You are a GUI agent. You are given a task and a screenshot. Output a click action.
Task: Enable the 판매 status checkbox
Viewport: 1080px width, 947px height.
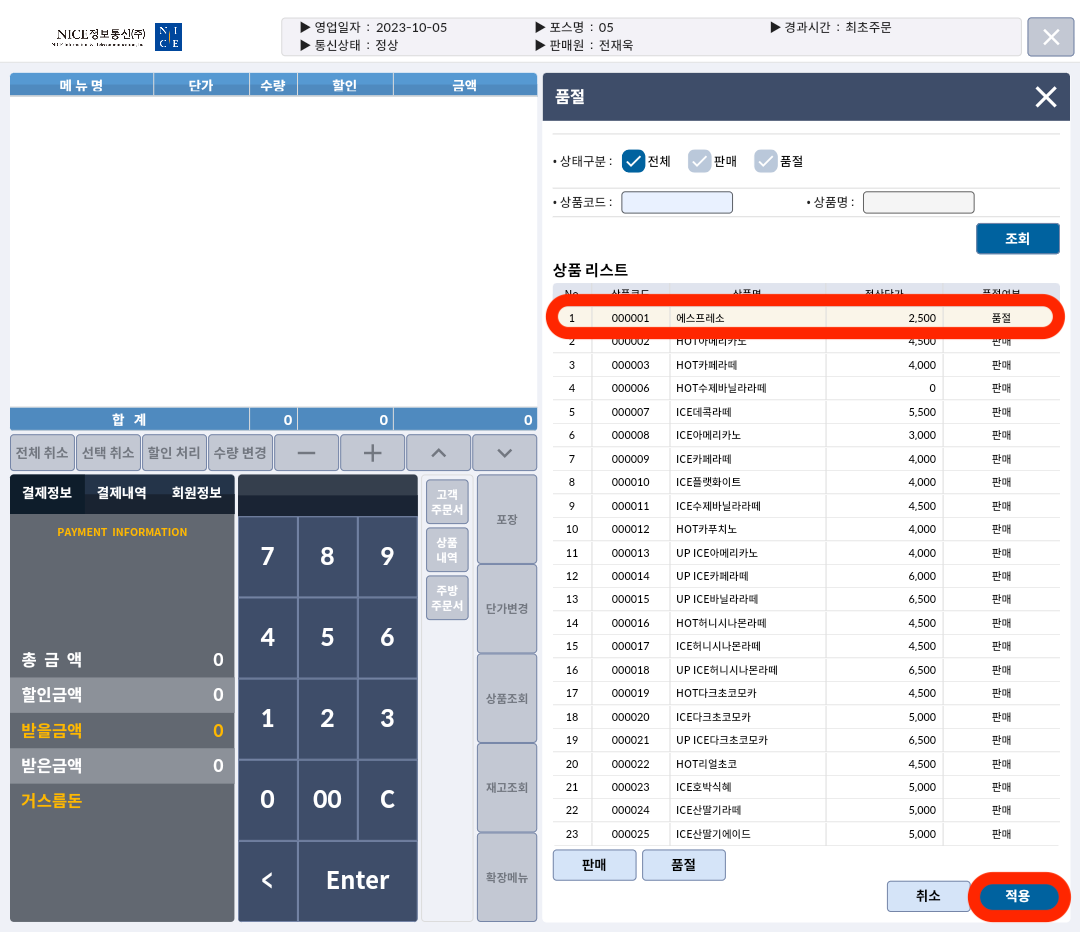click(x=699, y=161)
